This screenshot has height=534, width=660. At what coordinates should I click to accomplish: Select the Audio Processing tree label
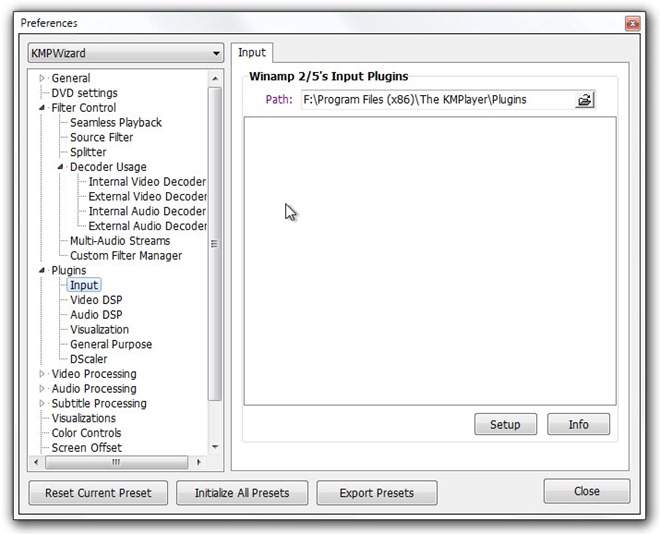point(94,388)
